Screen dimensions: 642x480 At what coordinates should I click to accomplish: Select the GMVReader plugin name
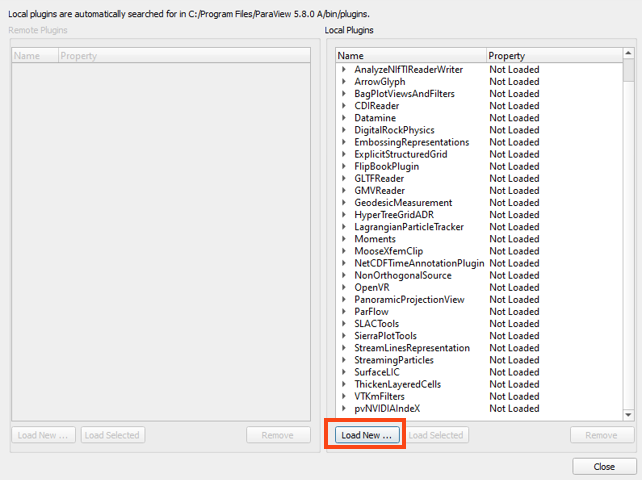379,190
